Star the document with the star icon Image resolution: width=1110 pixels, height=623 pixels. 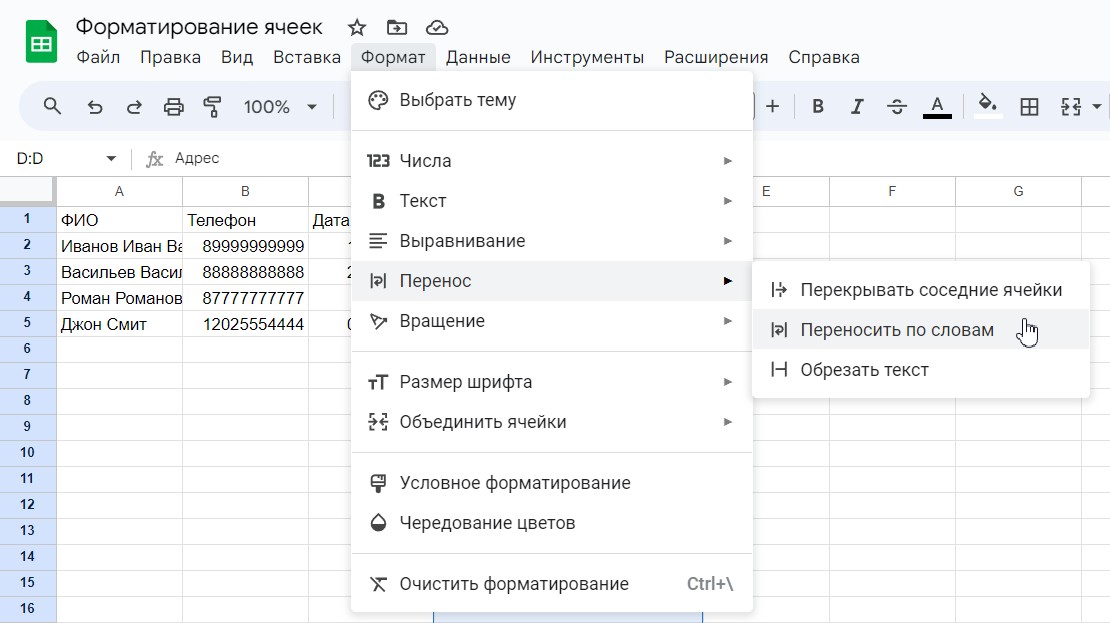357,27
